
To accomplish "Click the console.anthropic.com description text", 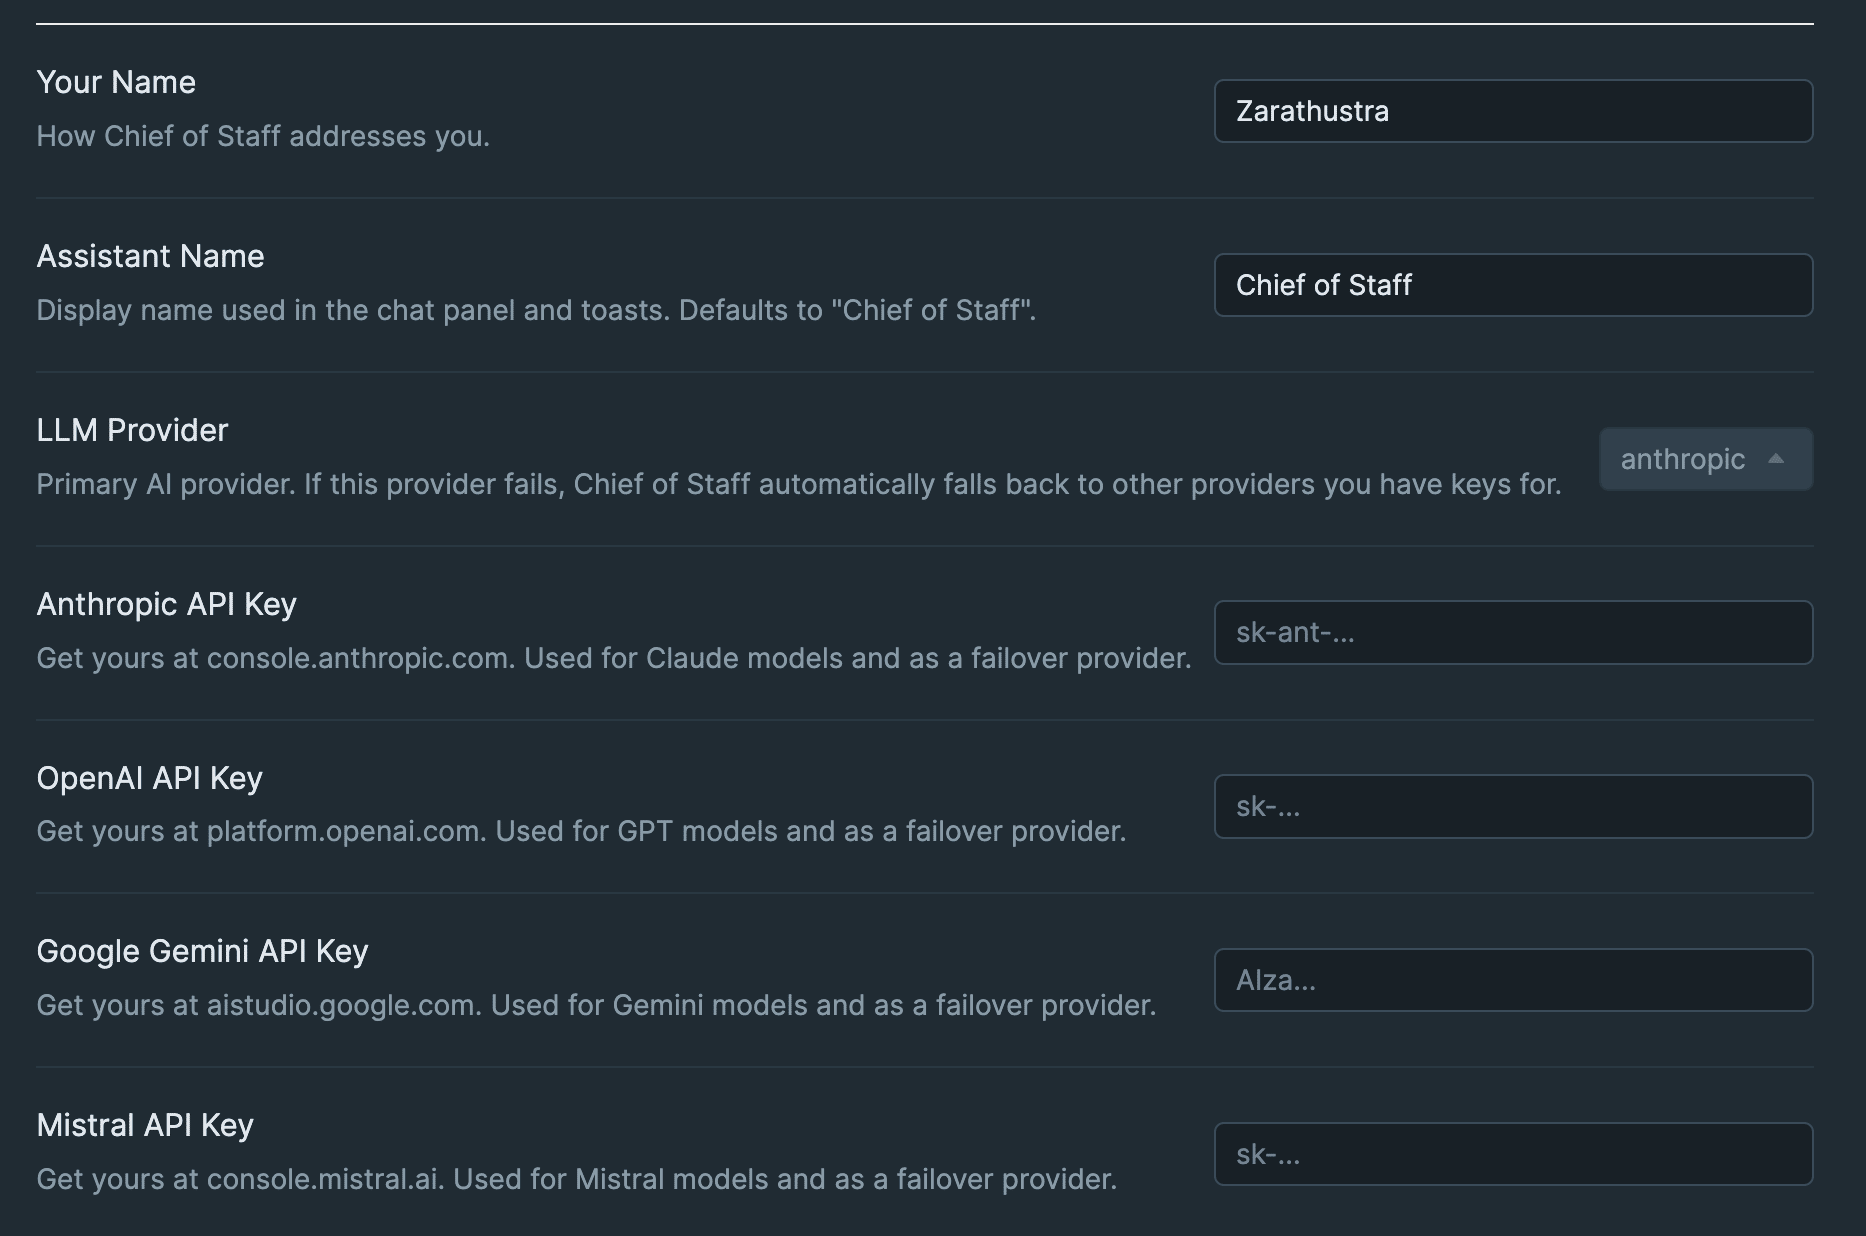I will click(357, 658).
